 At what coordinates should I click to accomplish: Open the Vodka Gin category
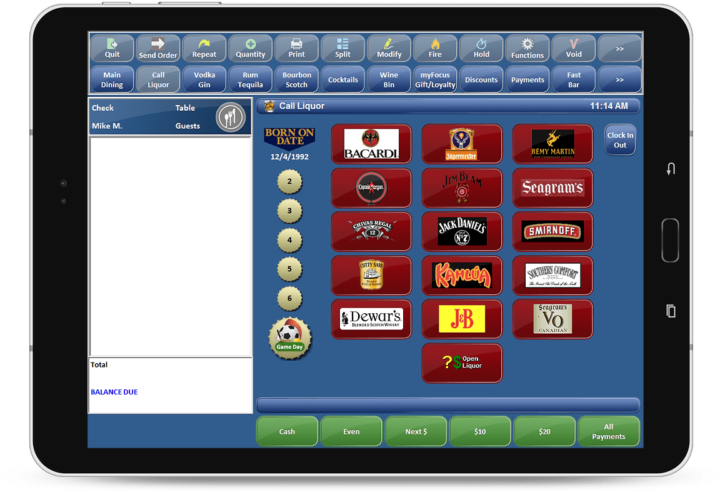point(204,79)
